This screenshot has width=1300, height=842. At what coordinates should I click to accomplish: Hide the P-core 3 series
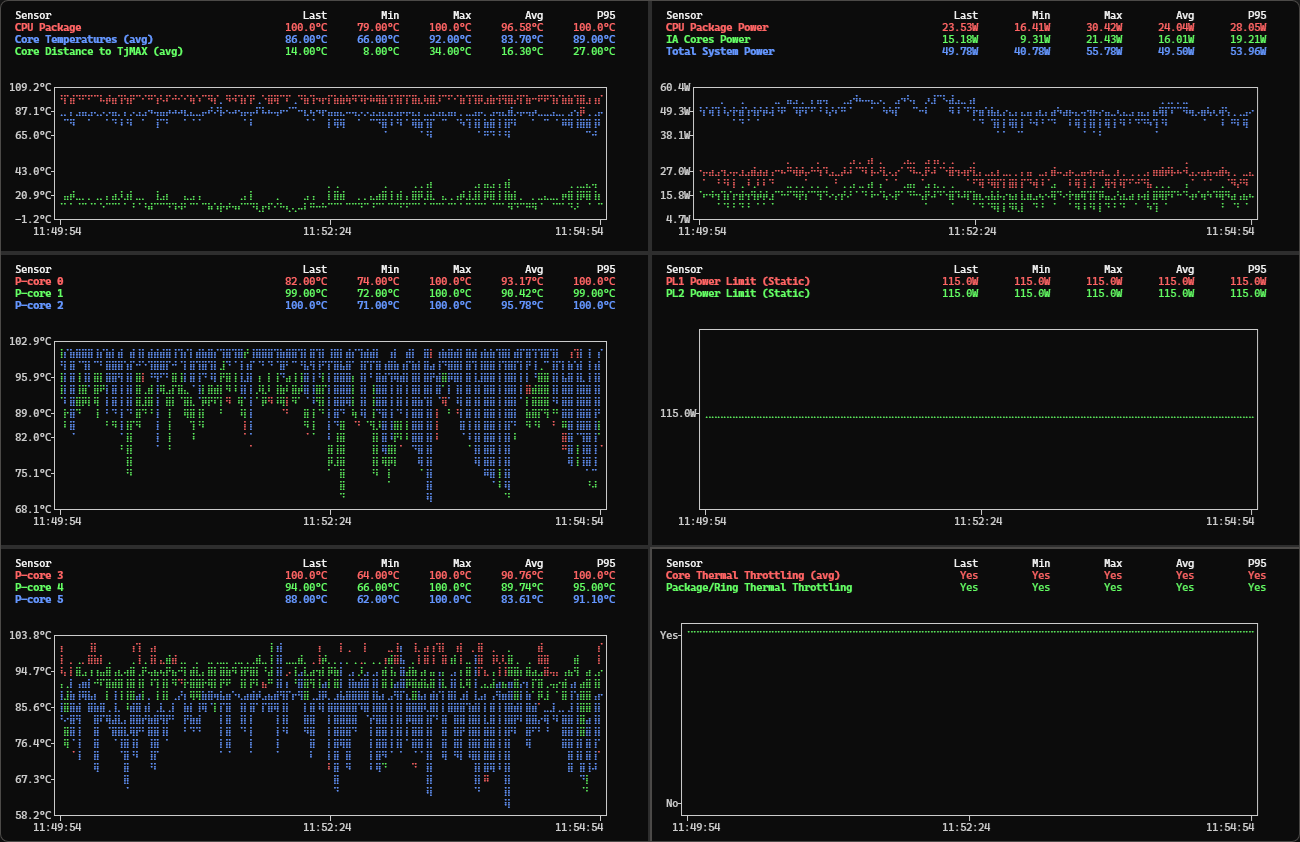(38, 575)
